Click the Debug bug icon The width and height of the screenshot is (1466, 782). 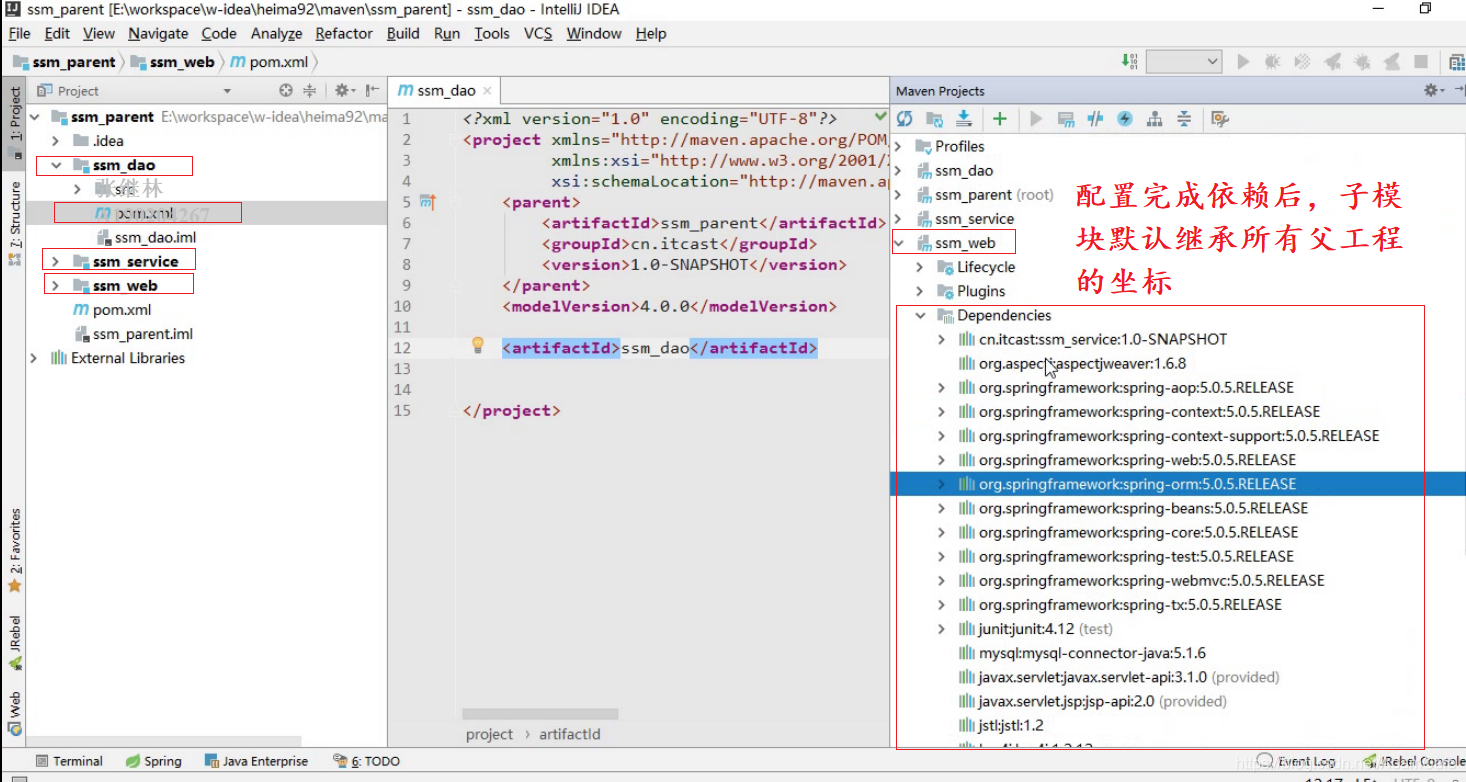[1273, 62]
